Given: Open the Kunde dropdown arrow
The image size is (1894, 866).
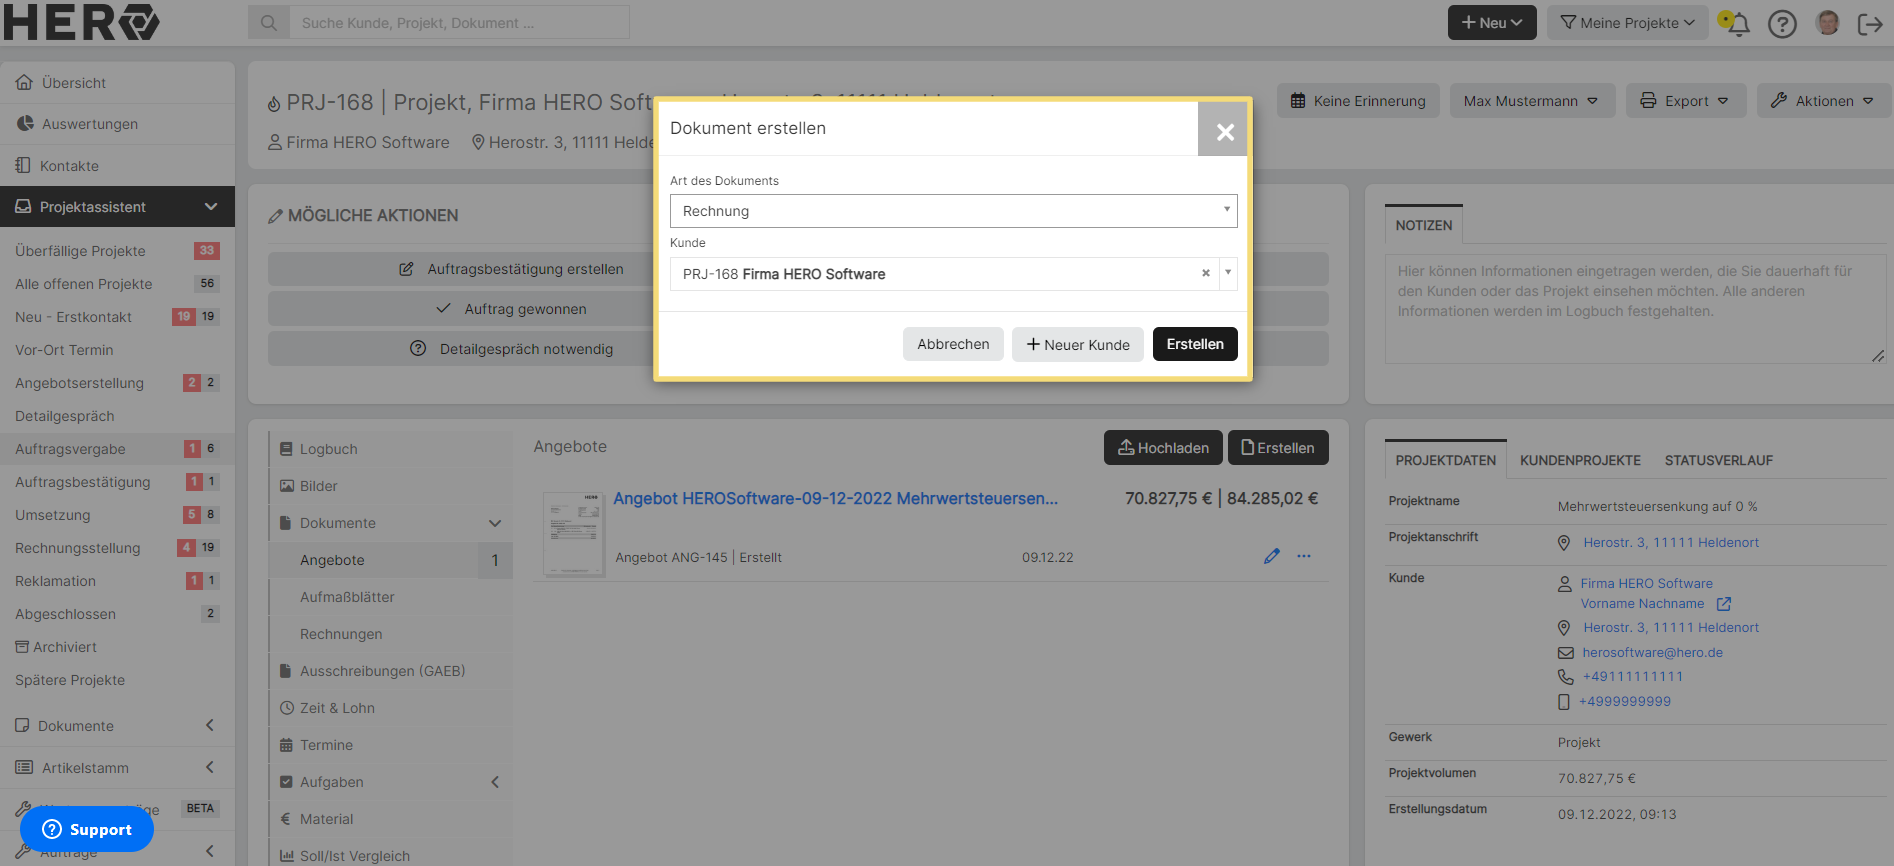Looking at the screenshot, I should (1228, 273).
